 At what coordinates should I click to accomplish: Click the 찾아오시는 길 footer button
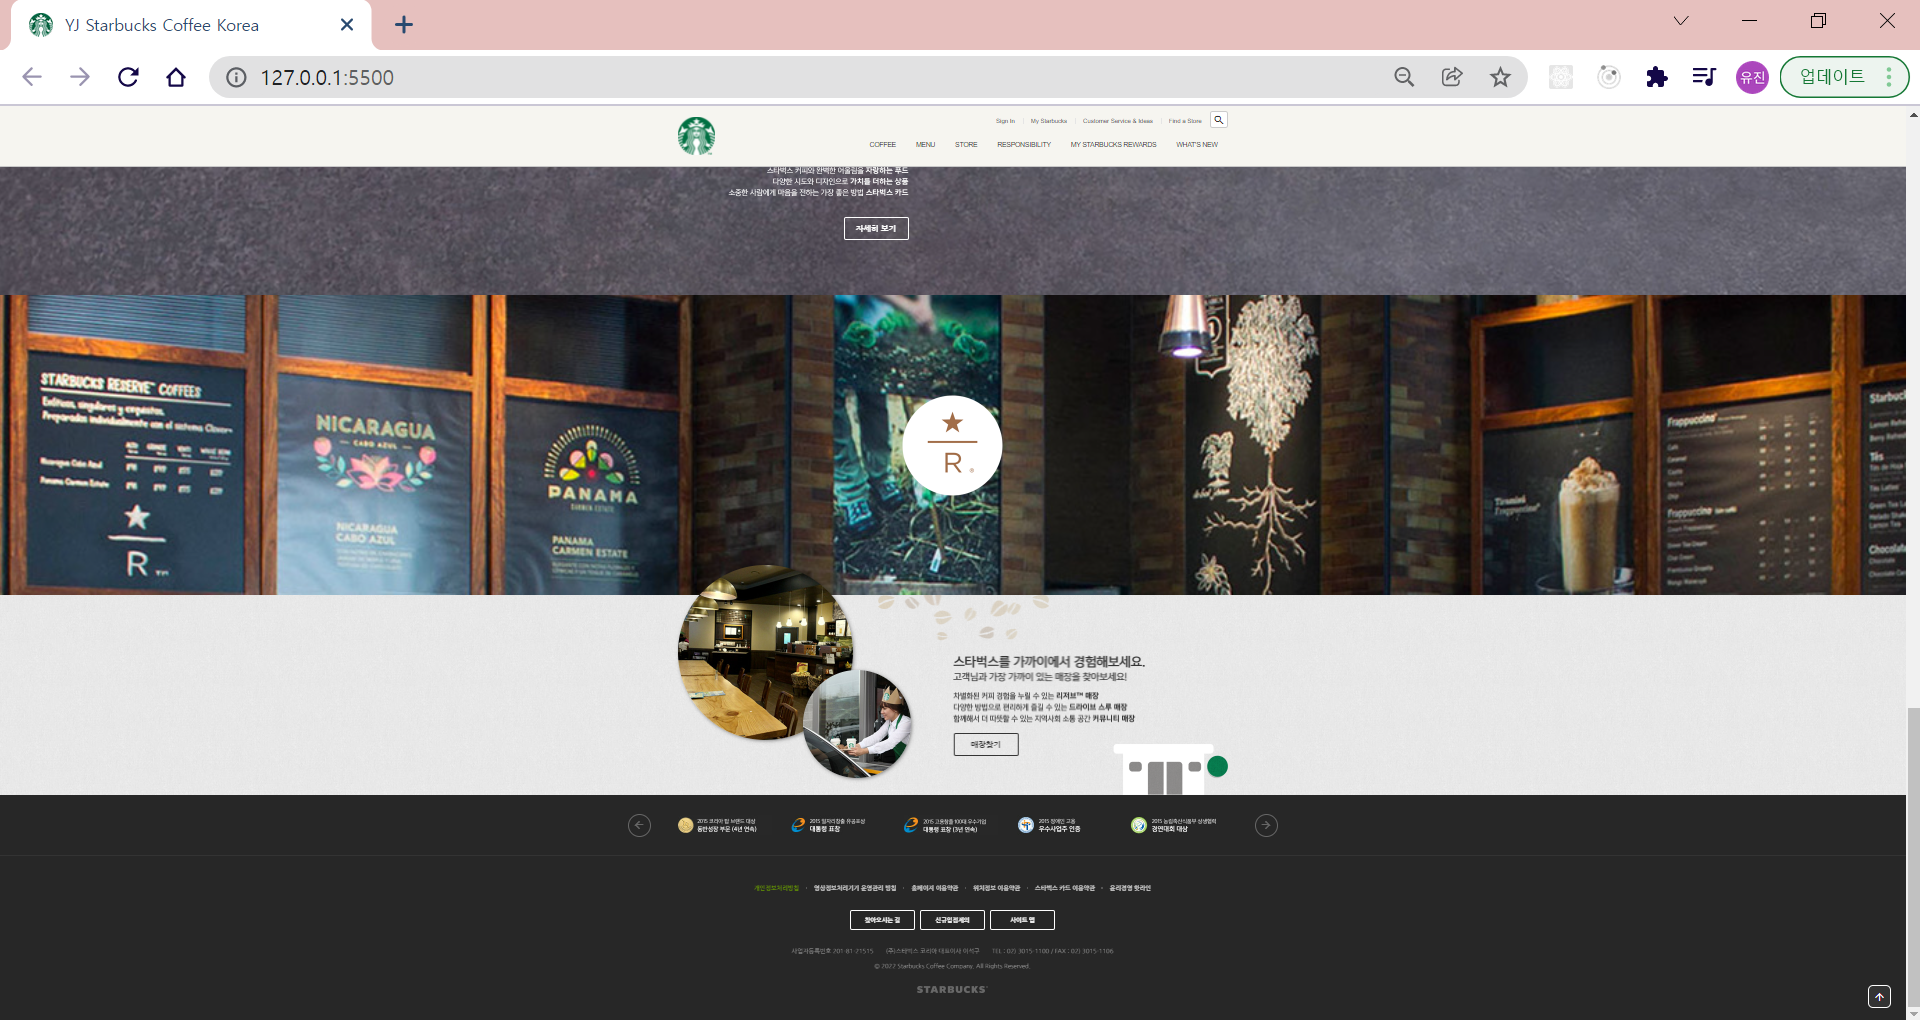click(882, 920)
